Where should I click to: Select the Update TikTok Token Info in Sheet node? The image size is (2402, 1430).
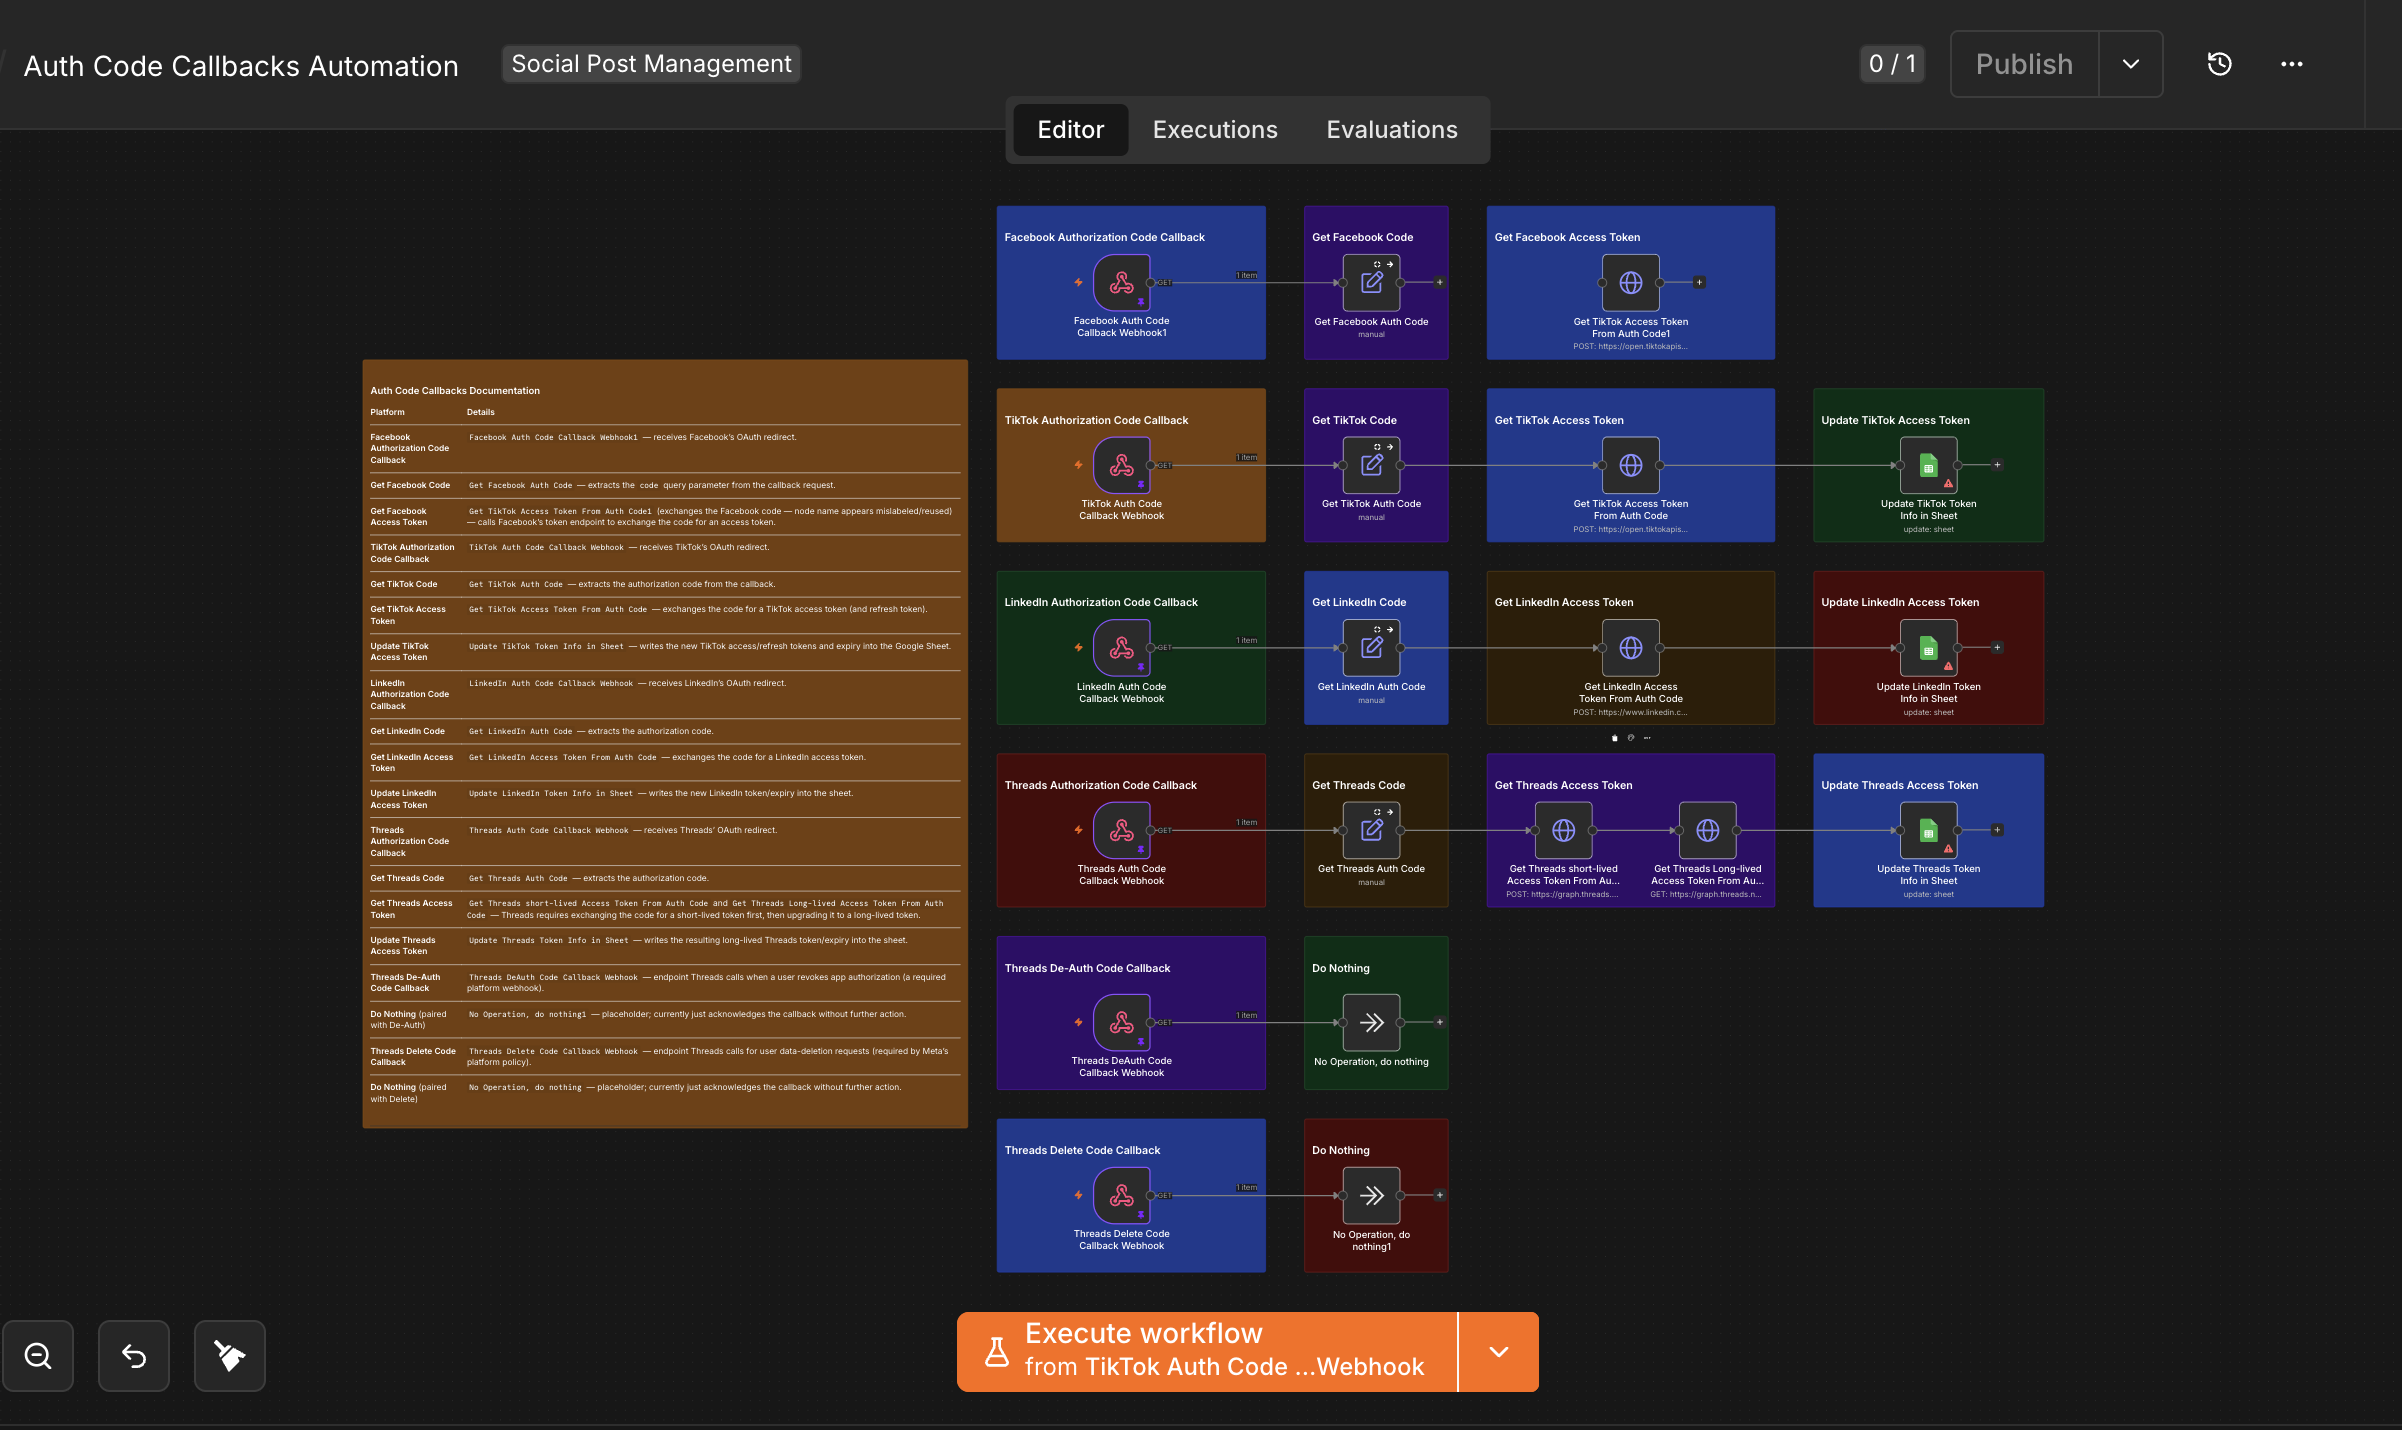pyautogui.click(x=1929, y=465)
